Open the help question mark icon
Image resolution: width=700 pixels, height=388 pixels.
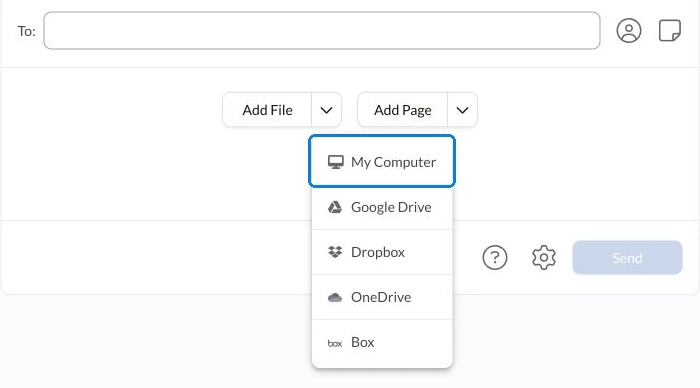click(x=495, y=258)
